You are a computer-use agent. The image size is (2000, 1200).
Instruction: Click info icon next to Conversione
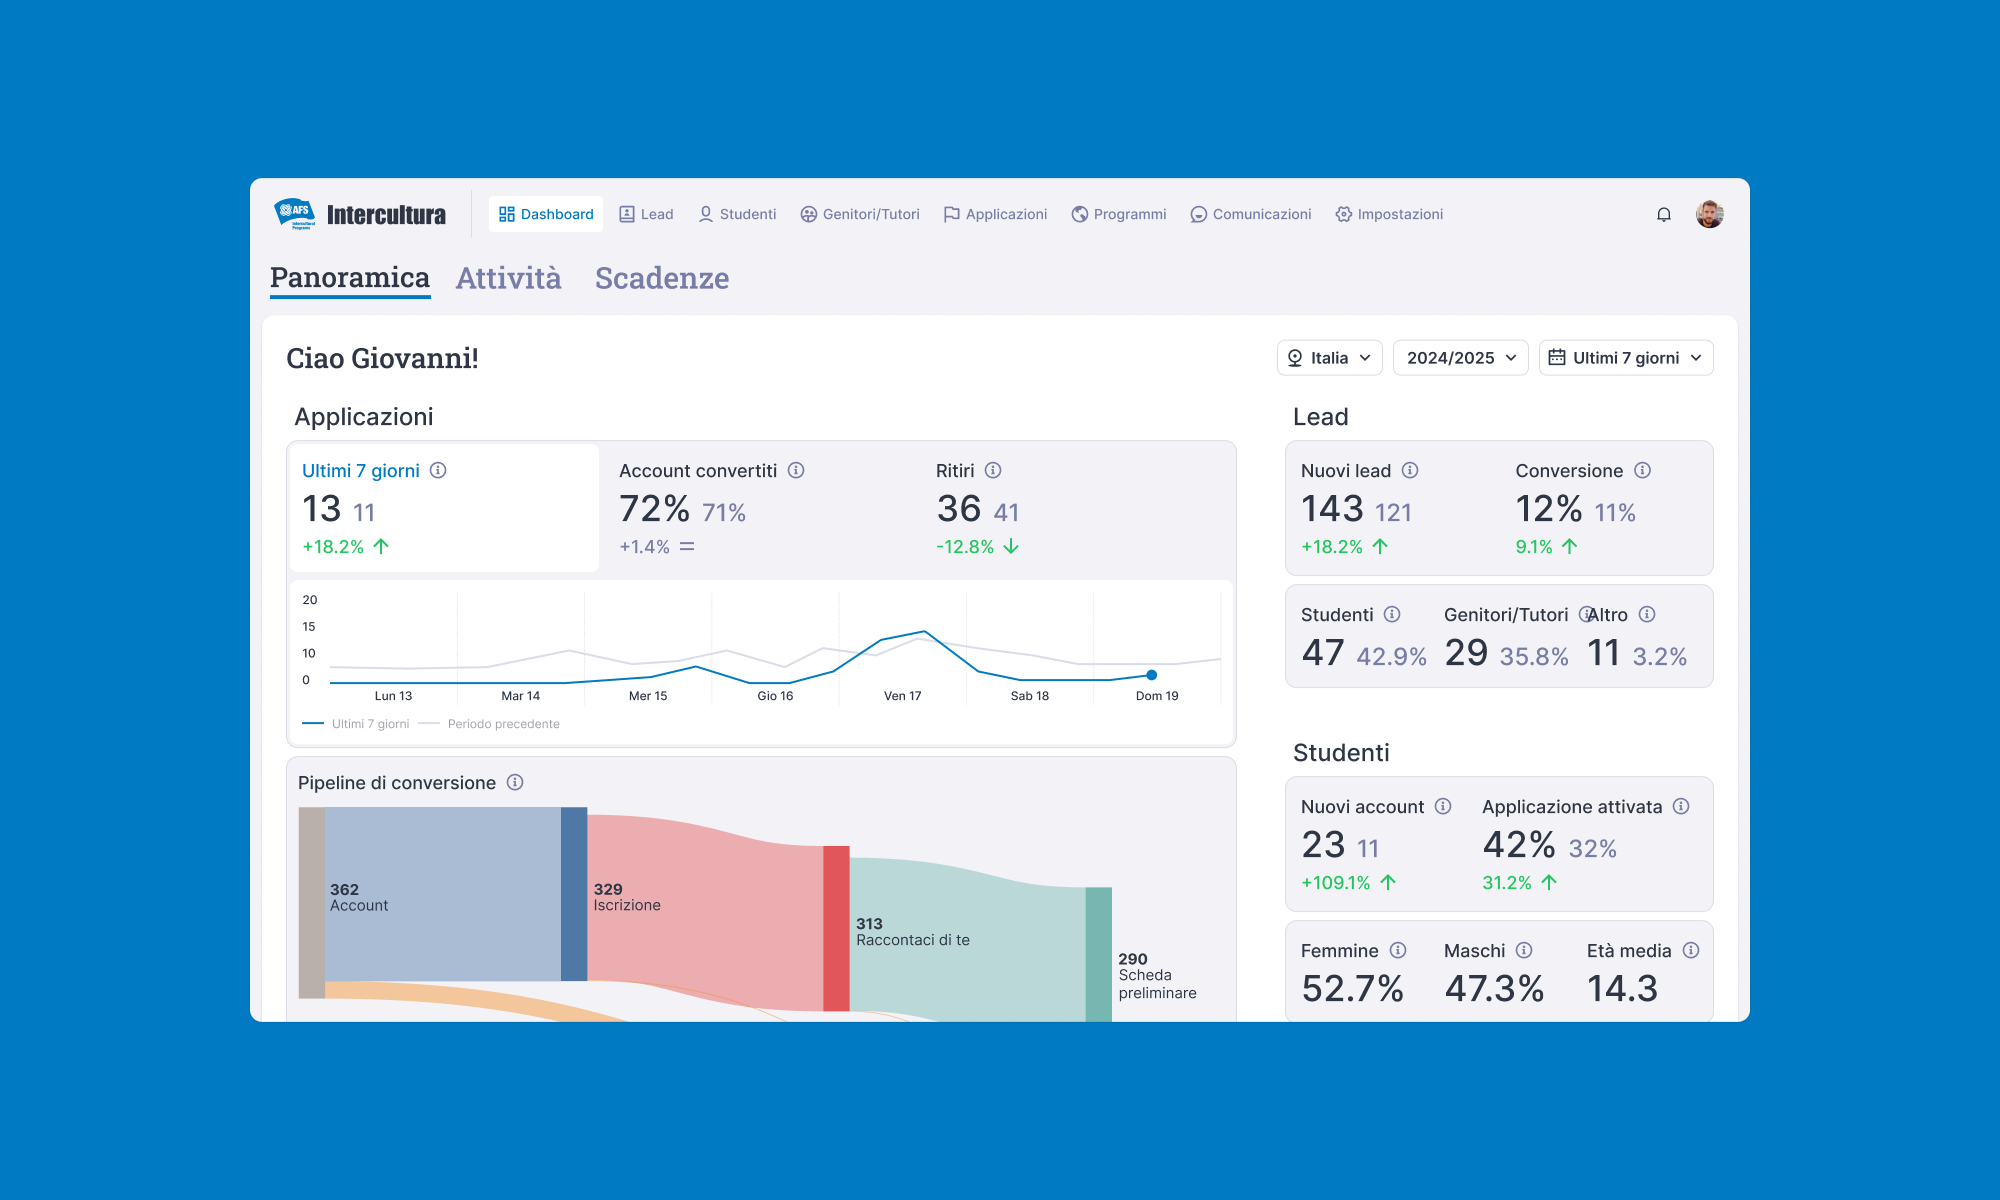[1643, 470]
